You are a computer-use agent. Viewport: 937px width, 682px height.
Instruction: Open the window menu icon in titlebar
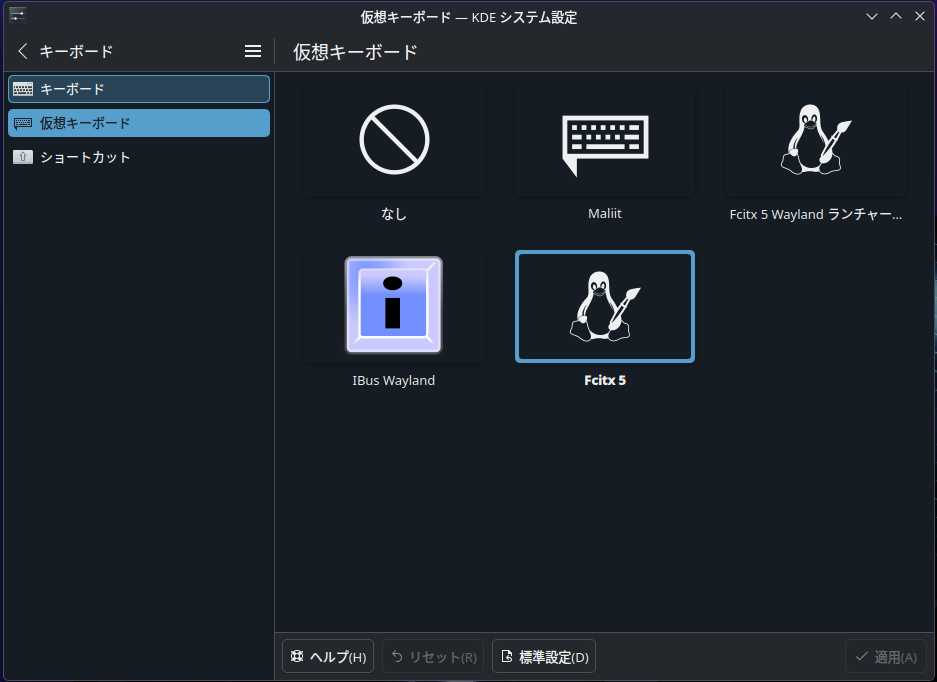coord(17,15)
